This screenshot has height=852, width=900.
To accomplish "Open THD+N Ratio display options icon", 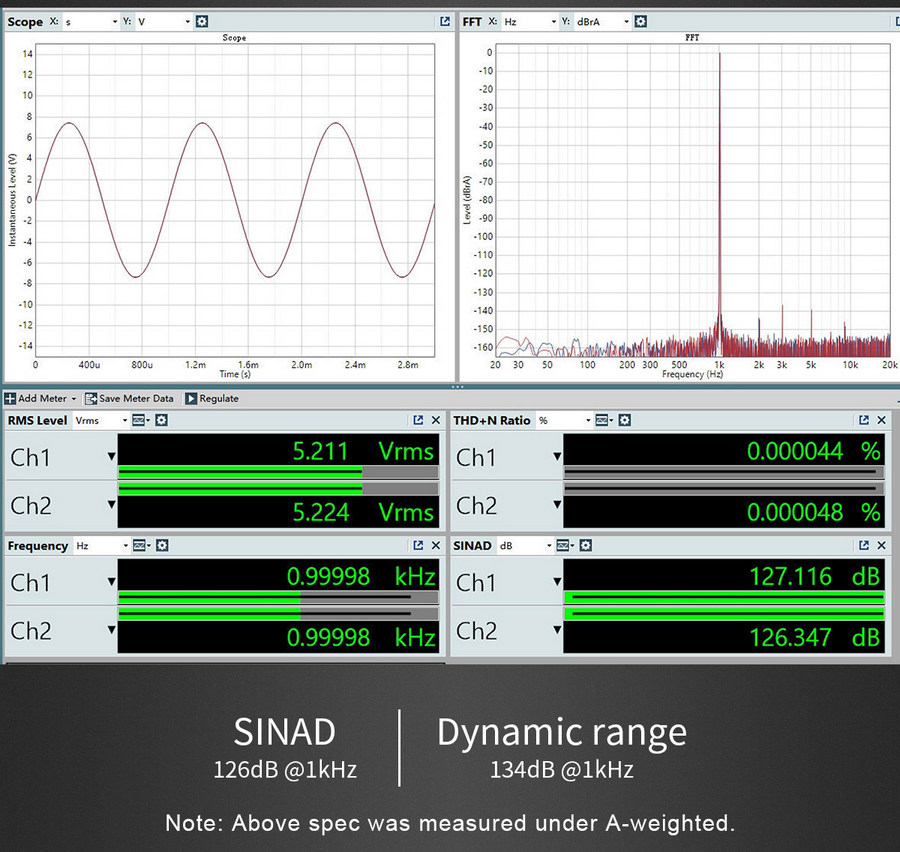I will [x=604, y=421].
